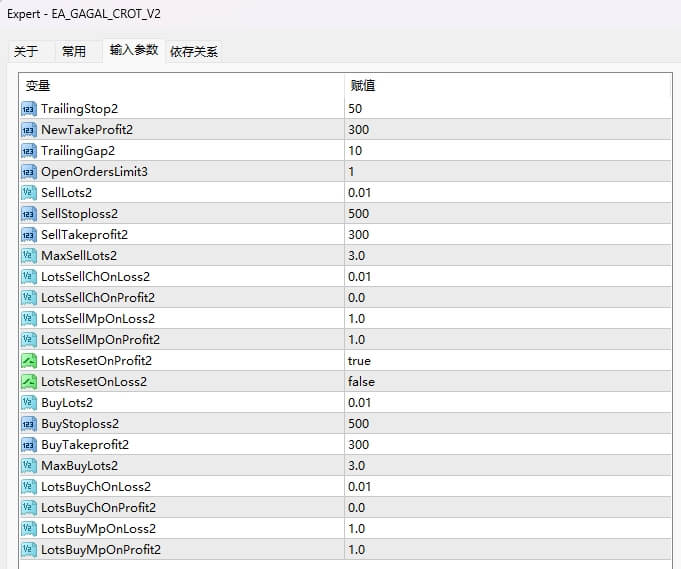Click the integer icon beside OpenOrdersLimit3

coord(29,172)
